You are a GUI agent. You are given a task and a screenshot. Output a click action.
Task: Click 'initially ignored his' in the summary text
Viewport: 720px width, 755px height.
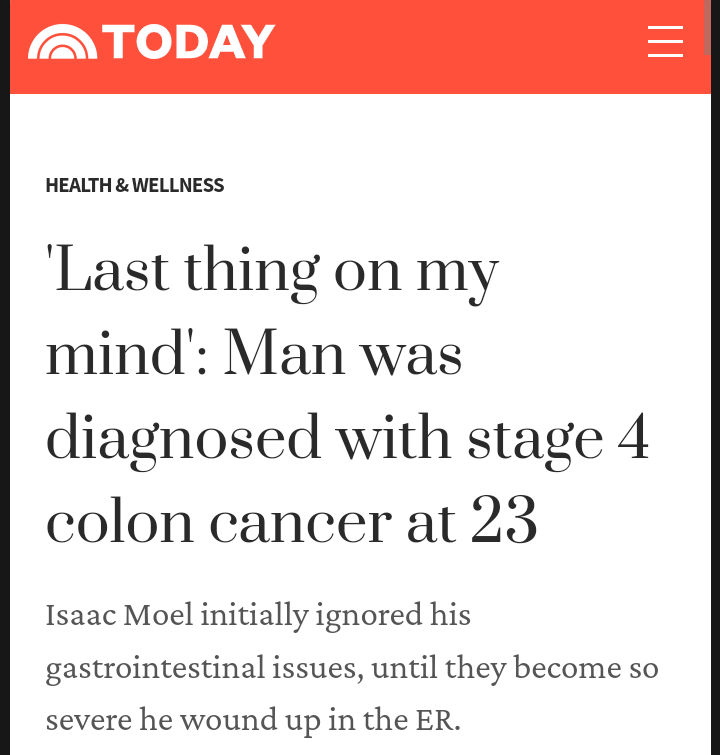click(335, 614)
